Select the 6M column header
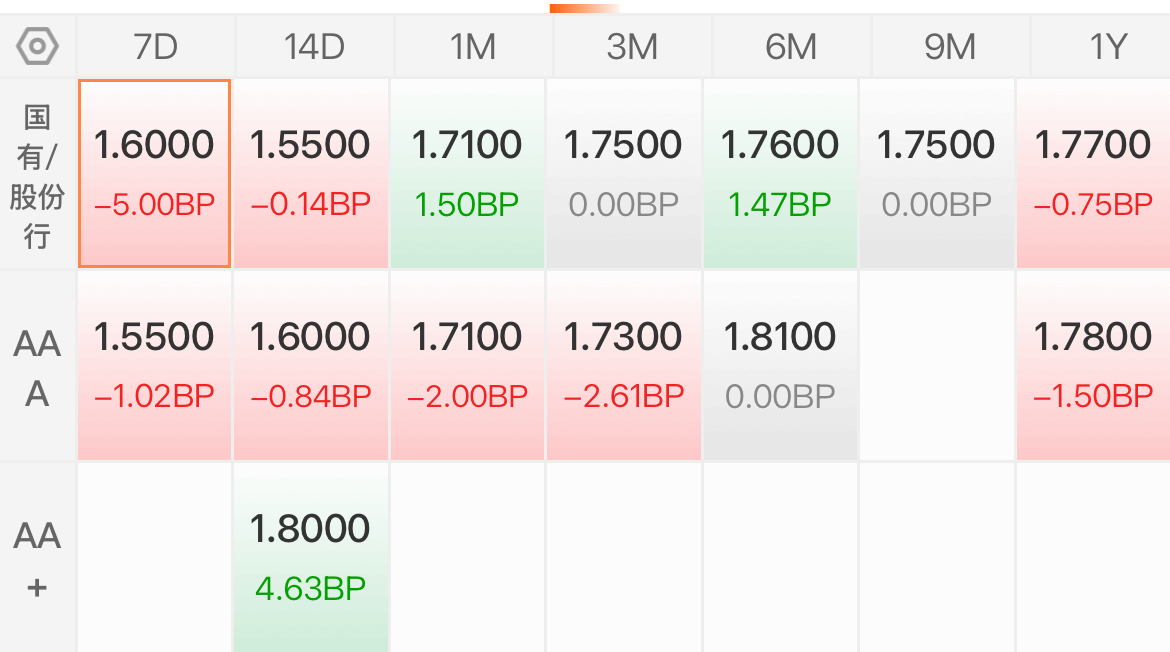Image resolution: width=1170 pixels, height=652 pixels. [791, 47]
